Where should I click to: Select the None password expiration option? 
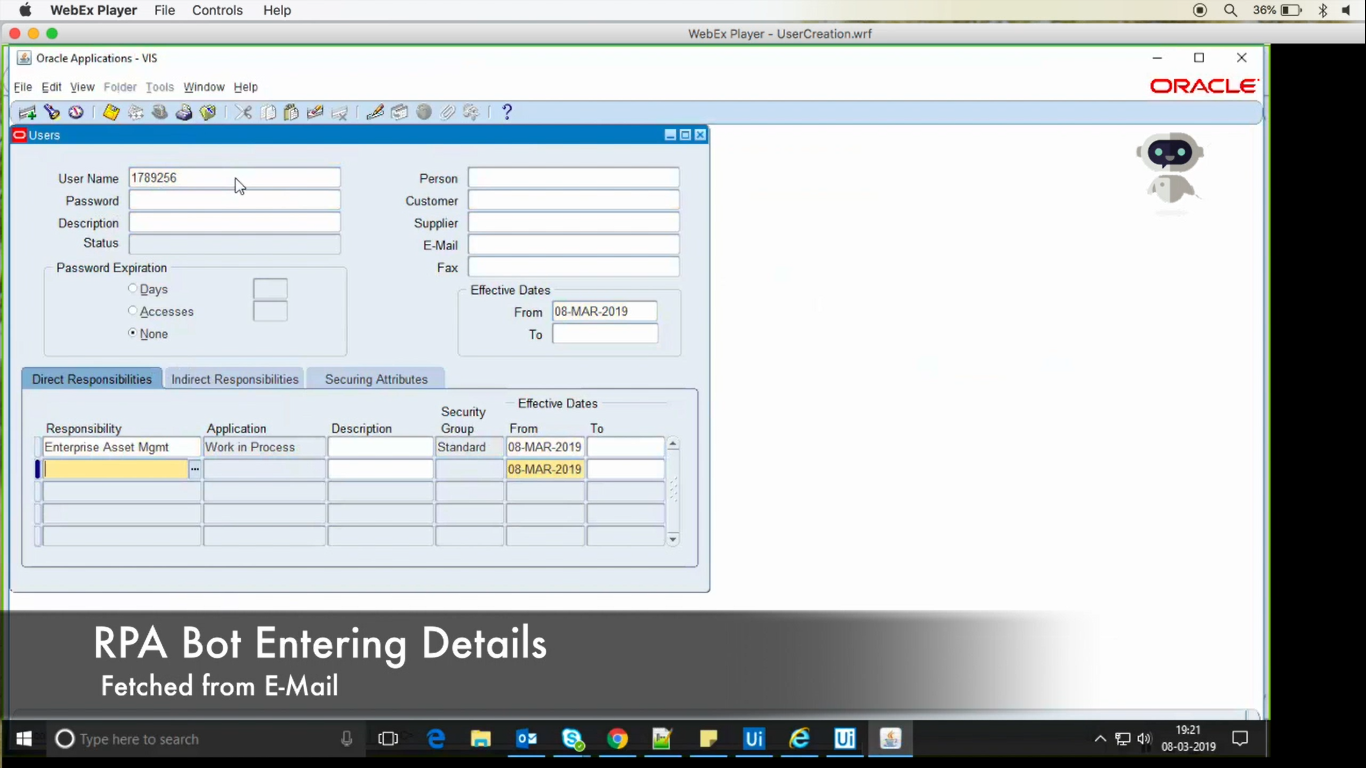coord(133,333)
